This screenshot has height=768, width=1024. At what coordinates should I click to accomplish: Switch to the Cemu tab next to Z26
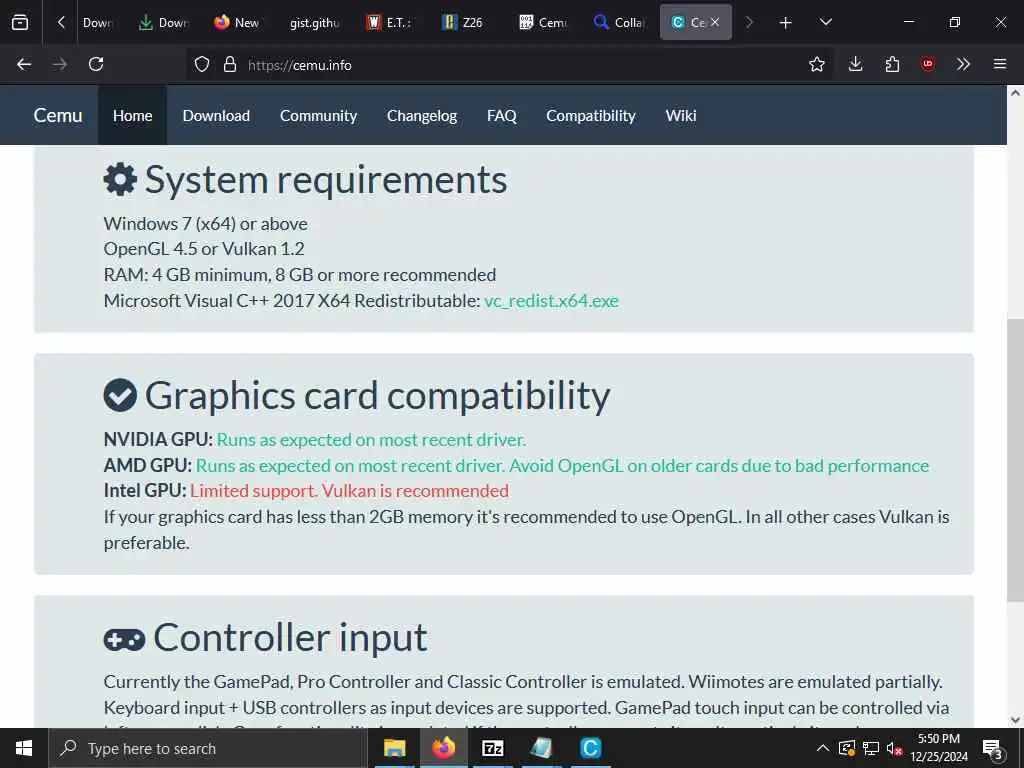543,23
